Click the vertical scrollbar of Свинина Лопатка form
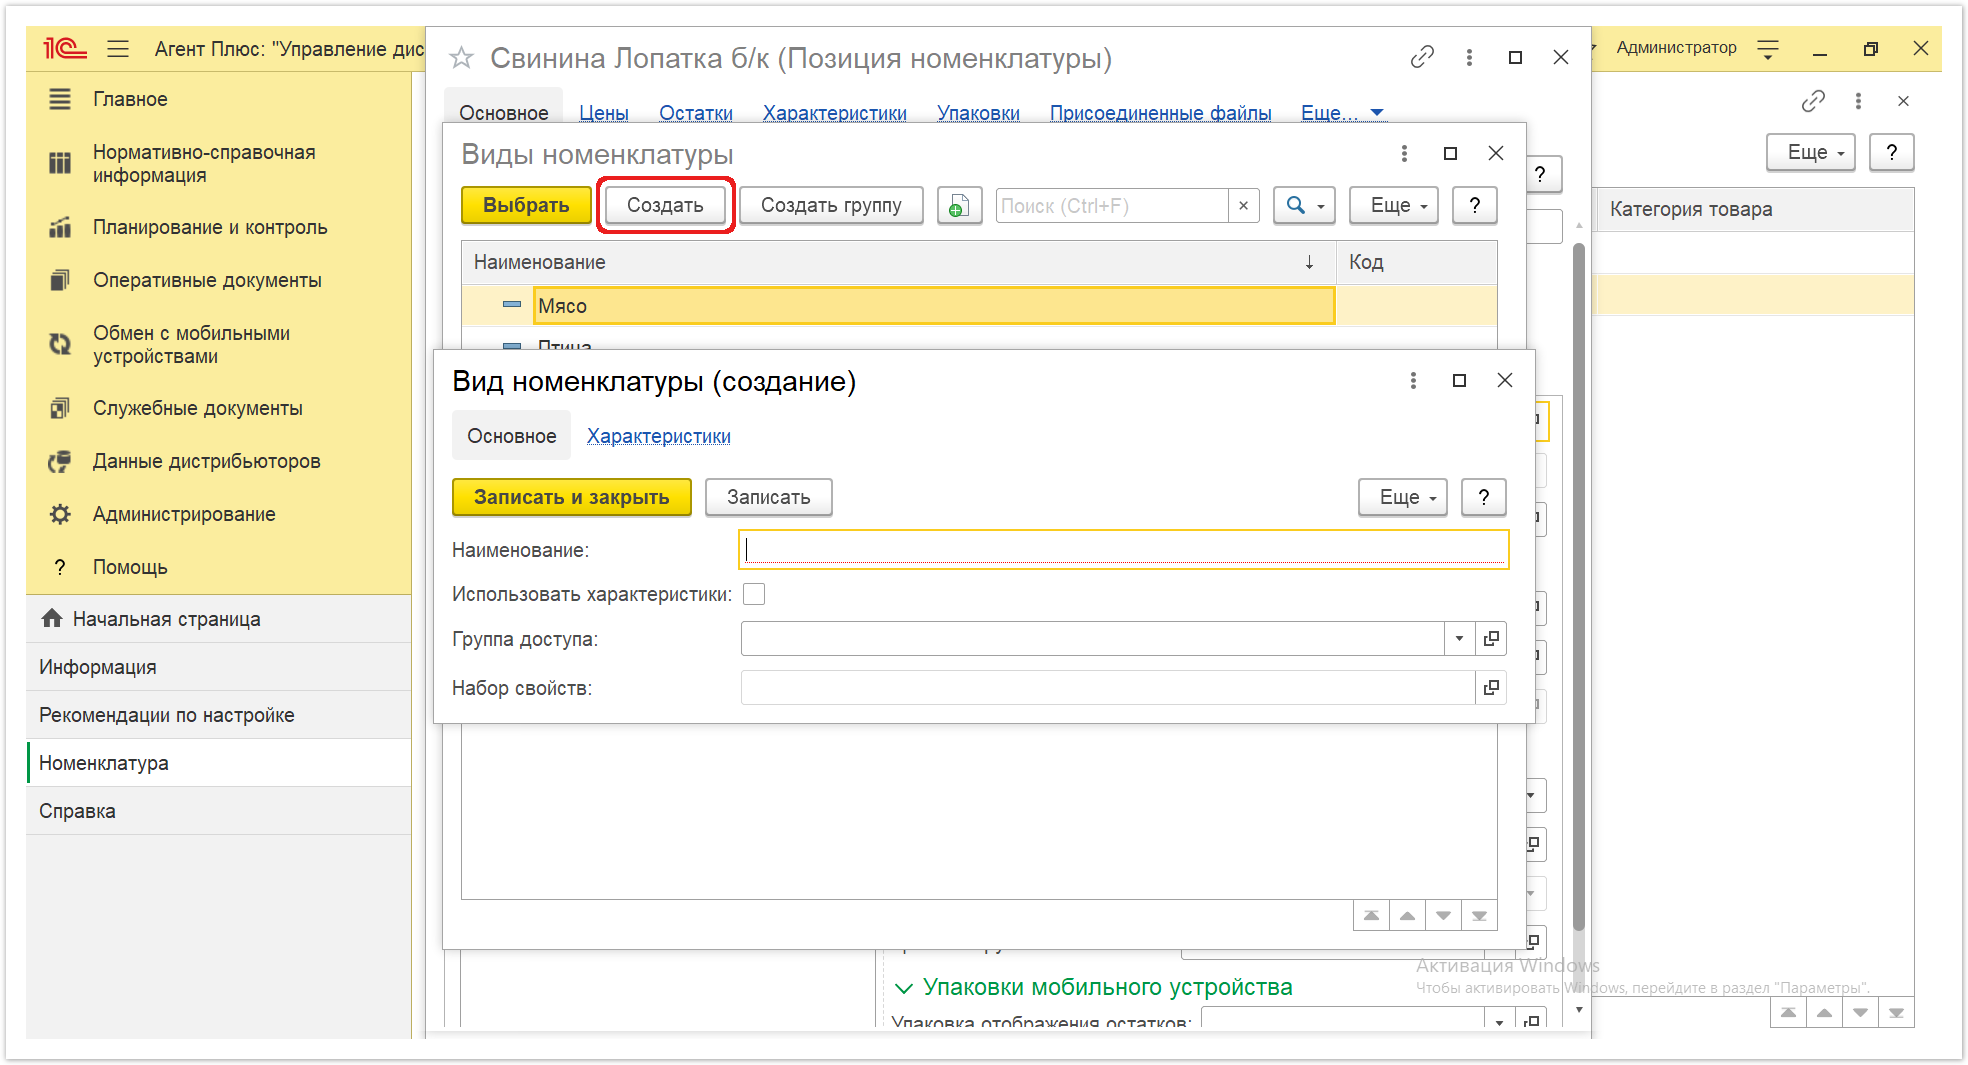The width and height of the screenshot is (1968, 1065). pos(1579,585)
